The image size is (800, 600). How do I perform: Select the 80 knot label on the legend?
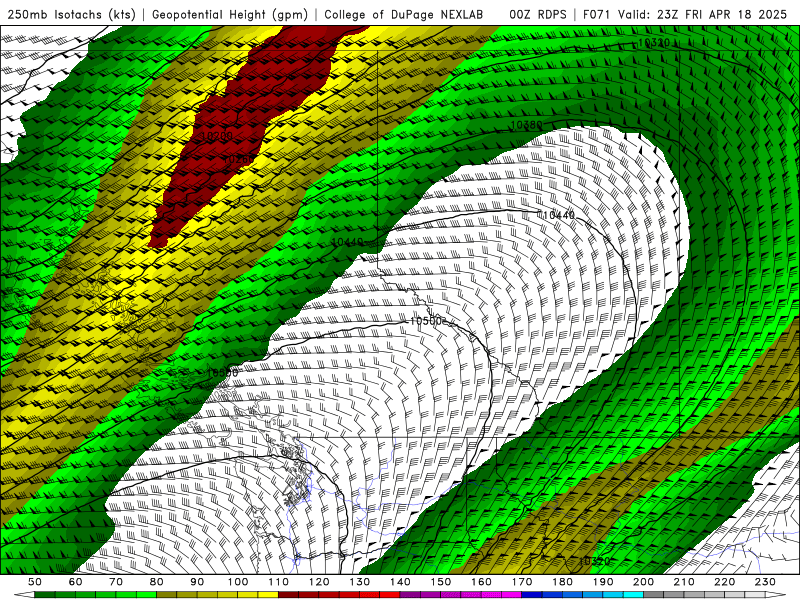click(157, 582)
